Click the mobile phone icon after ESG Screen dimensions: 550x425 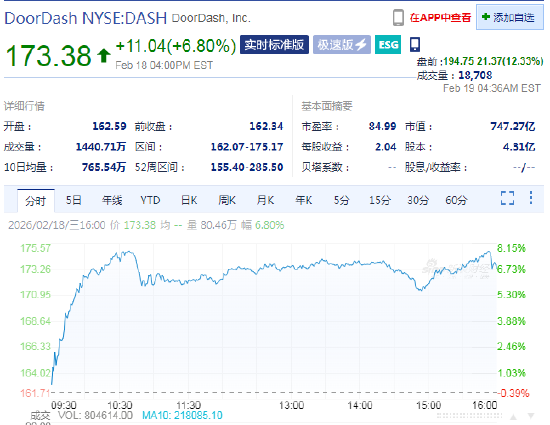415,45
